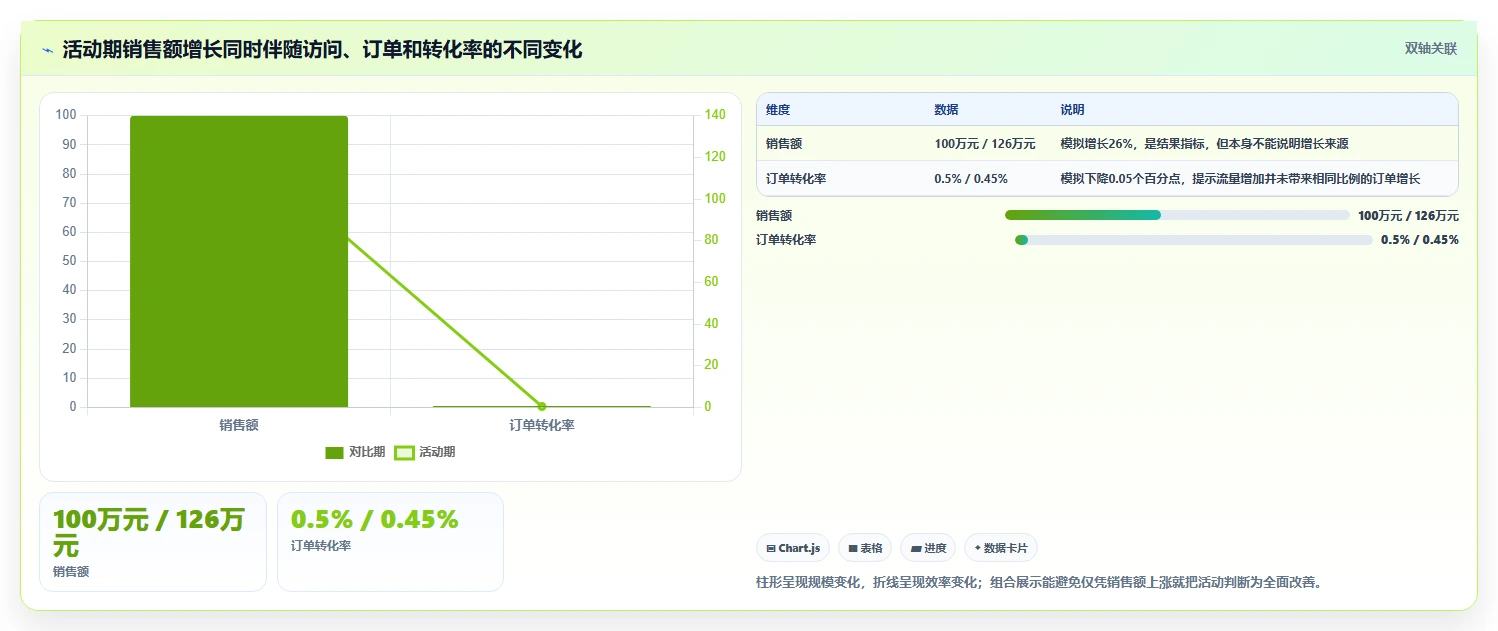1498x631 pixels.
Task: Click the line data point at 订单转化率
Action: click(x=542, y=406)
